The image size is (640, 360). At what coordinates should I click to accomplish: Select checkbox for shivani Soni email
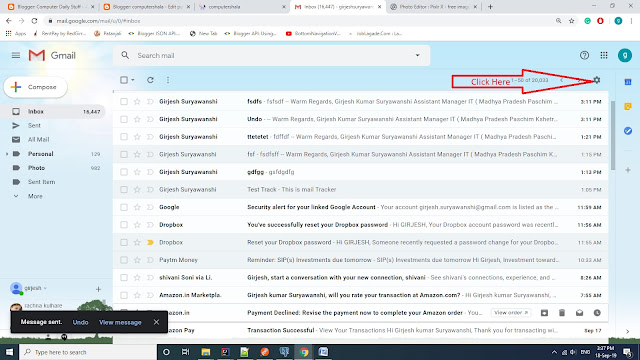(x=124, y=278)
